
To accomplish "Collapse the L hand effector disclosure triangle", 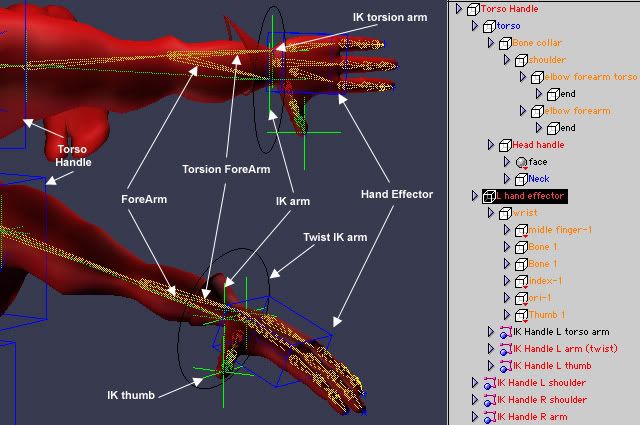I will click(474, 196).
